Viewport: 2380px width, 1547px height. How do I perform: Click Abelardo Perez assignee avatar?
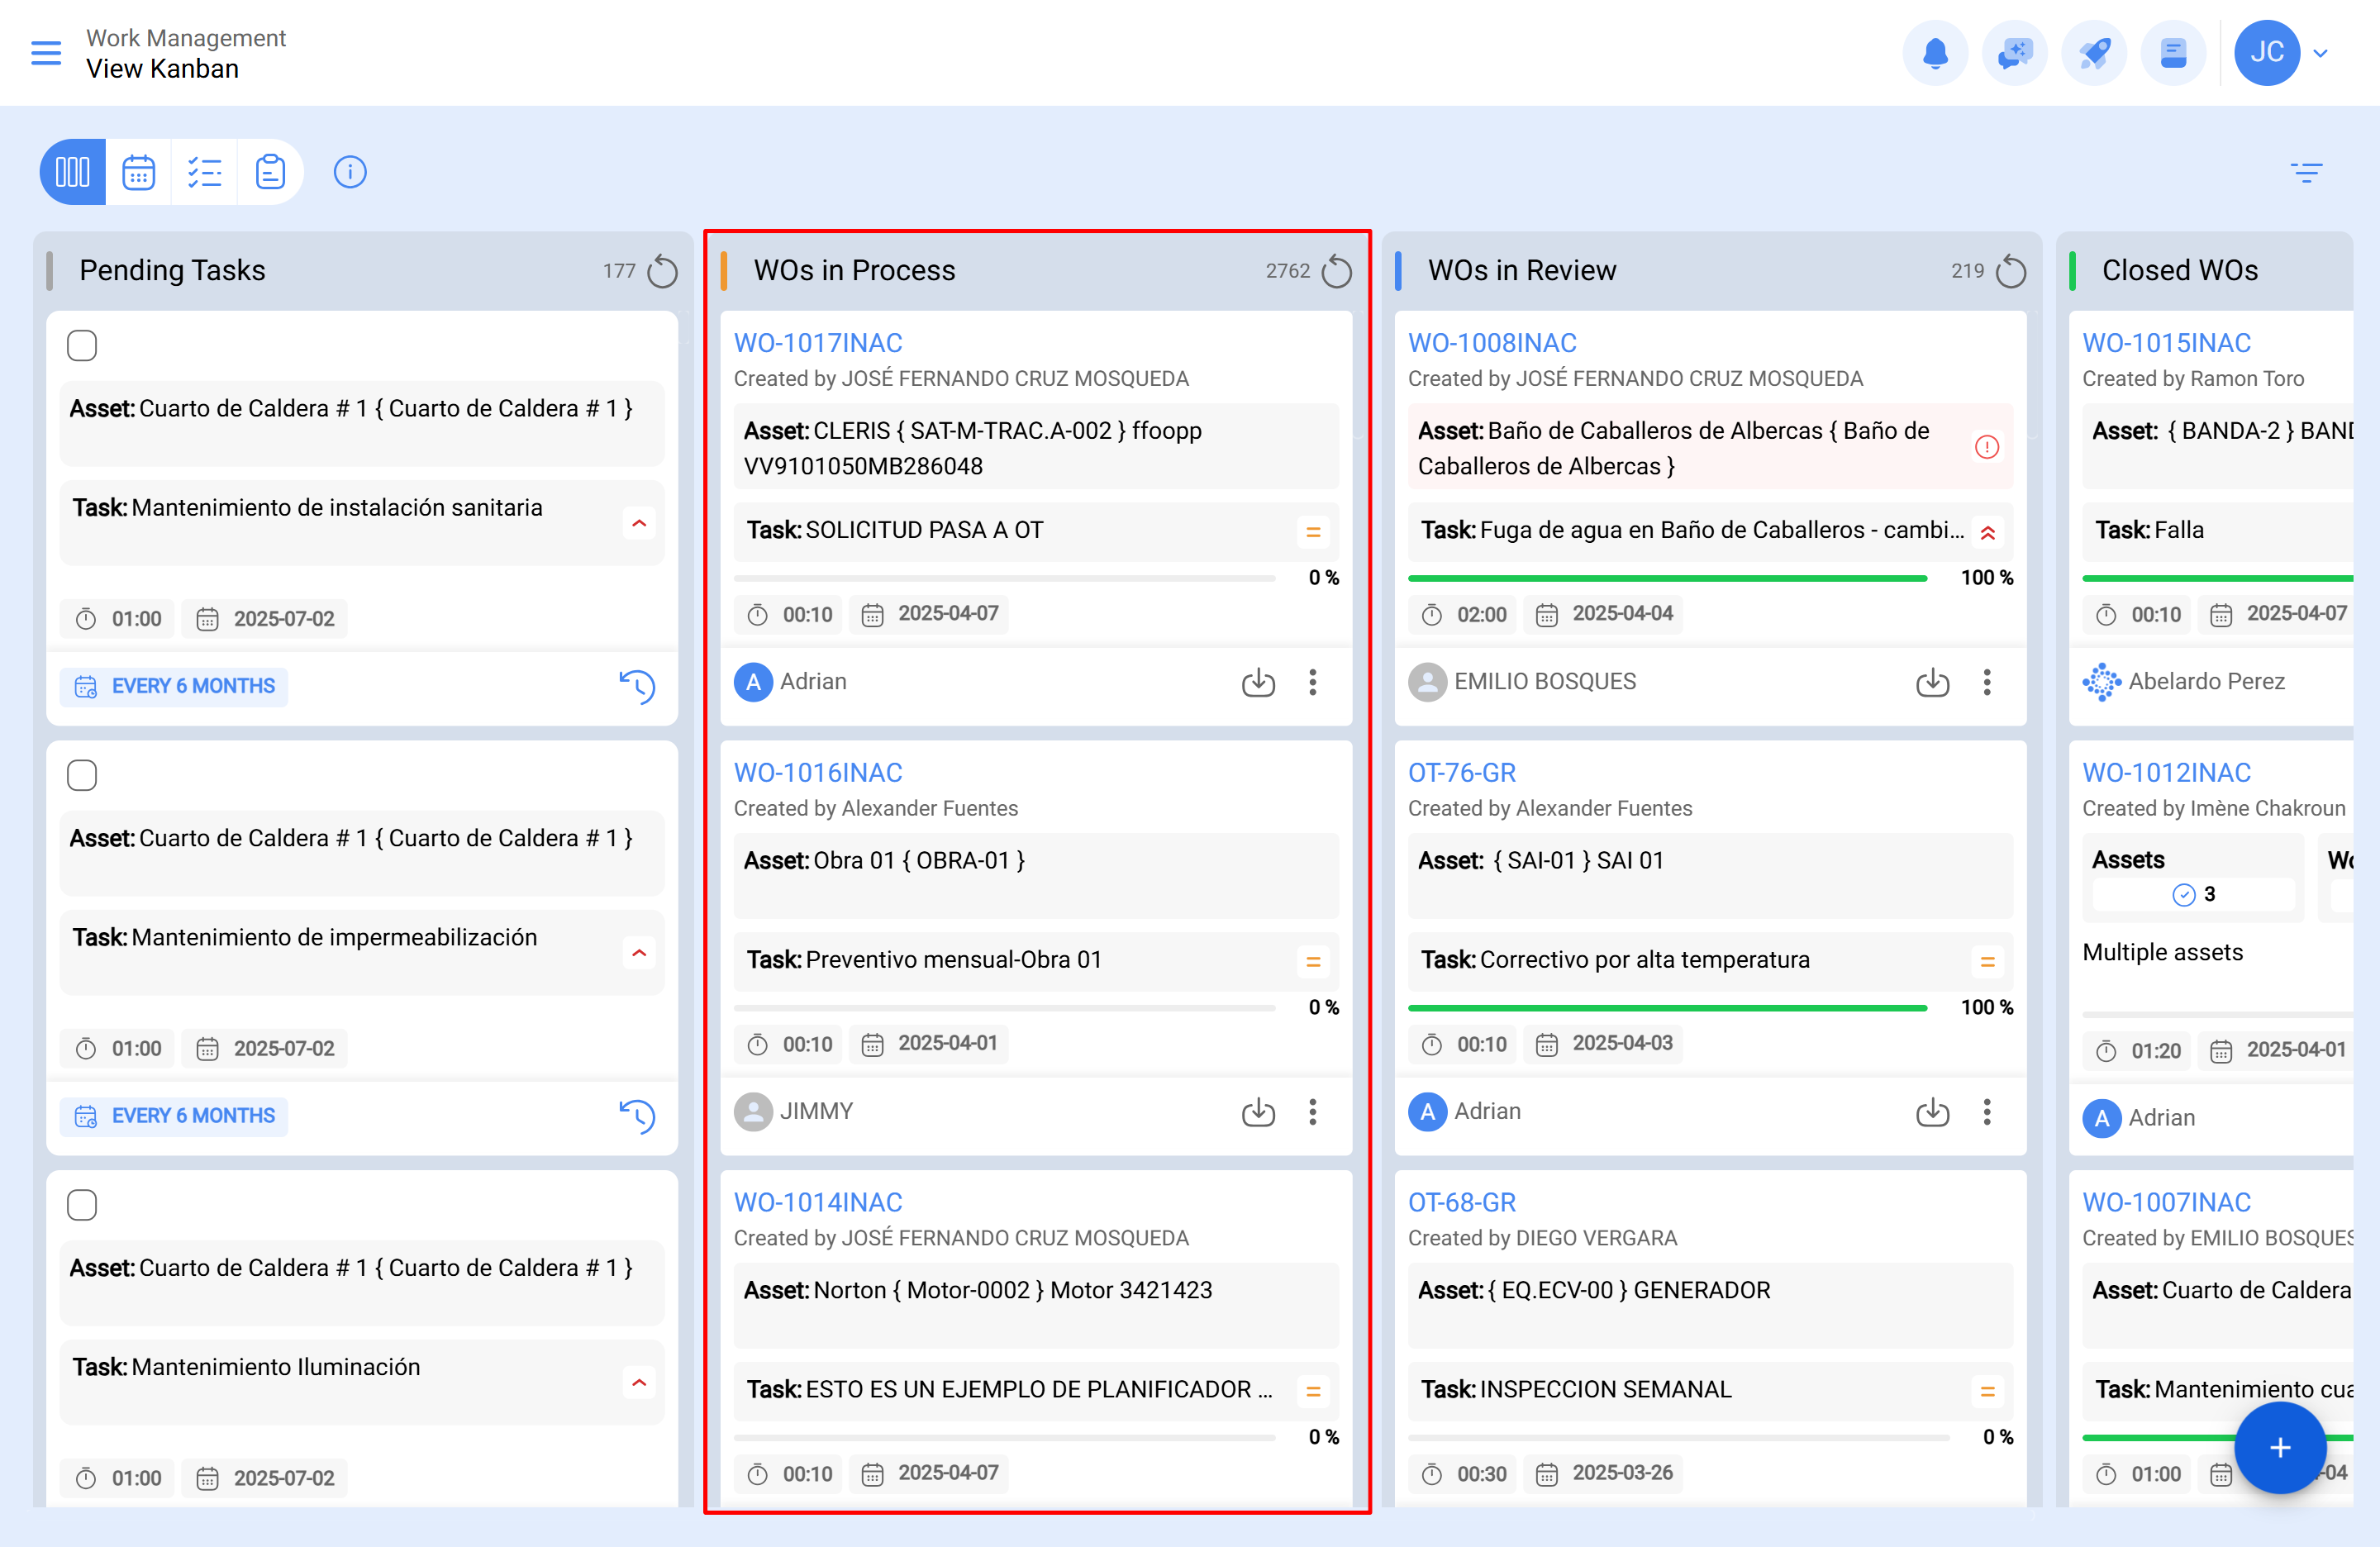2101,682
